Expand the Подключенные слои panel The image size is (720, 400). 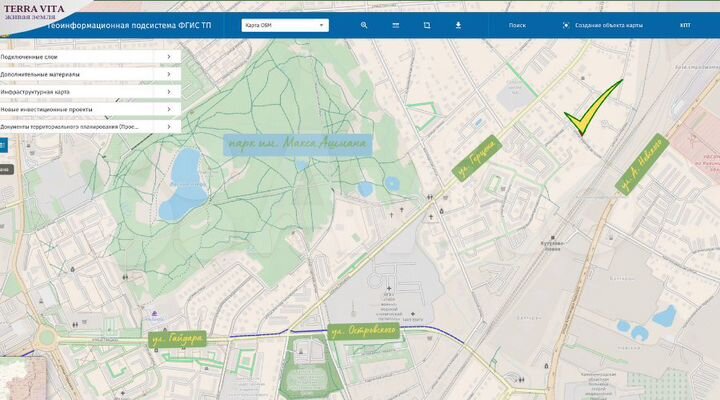(x=86, y=57)
